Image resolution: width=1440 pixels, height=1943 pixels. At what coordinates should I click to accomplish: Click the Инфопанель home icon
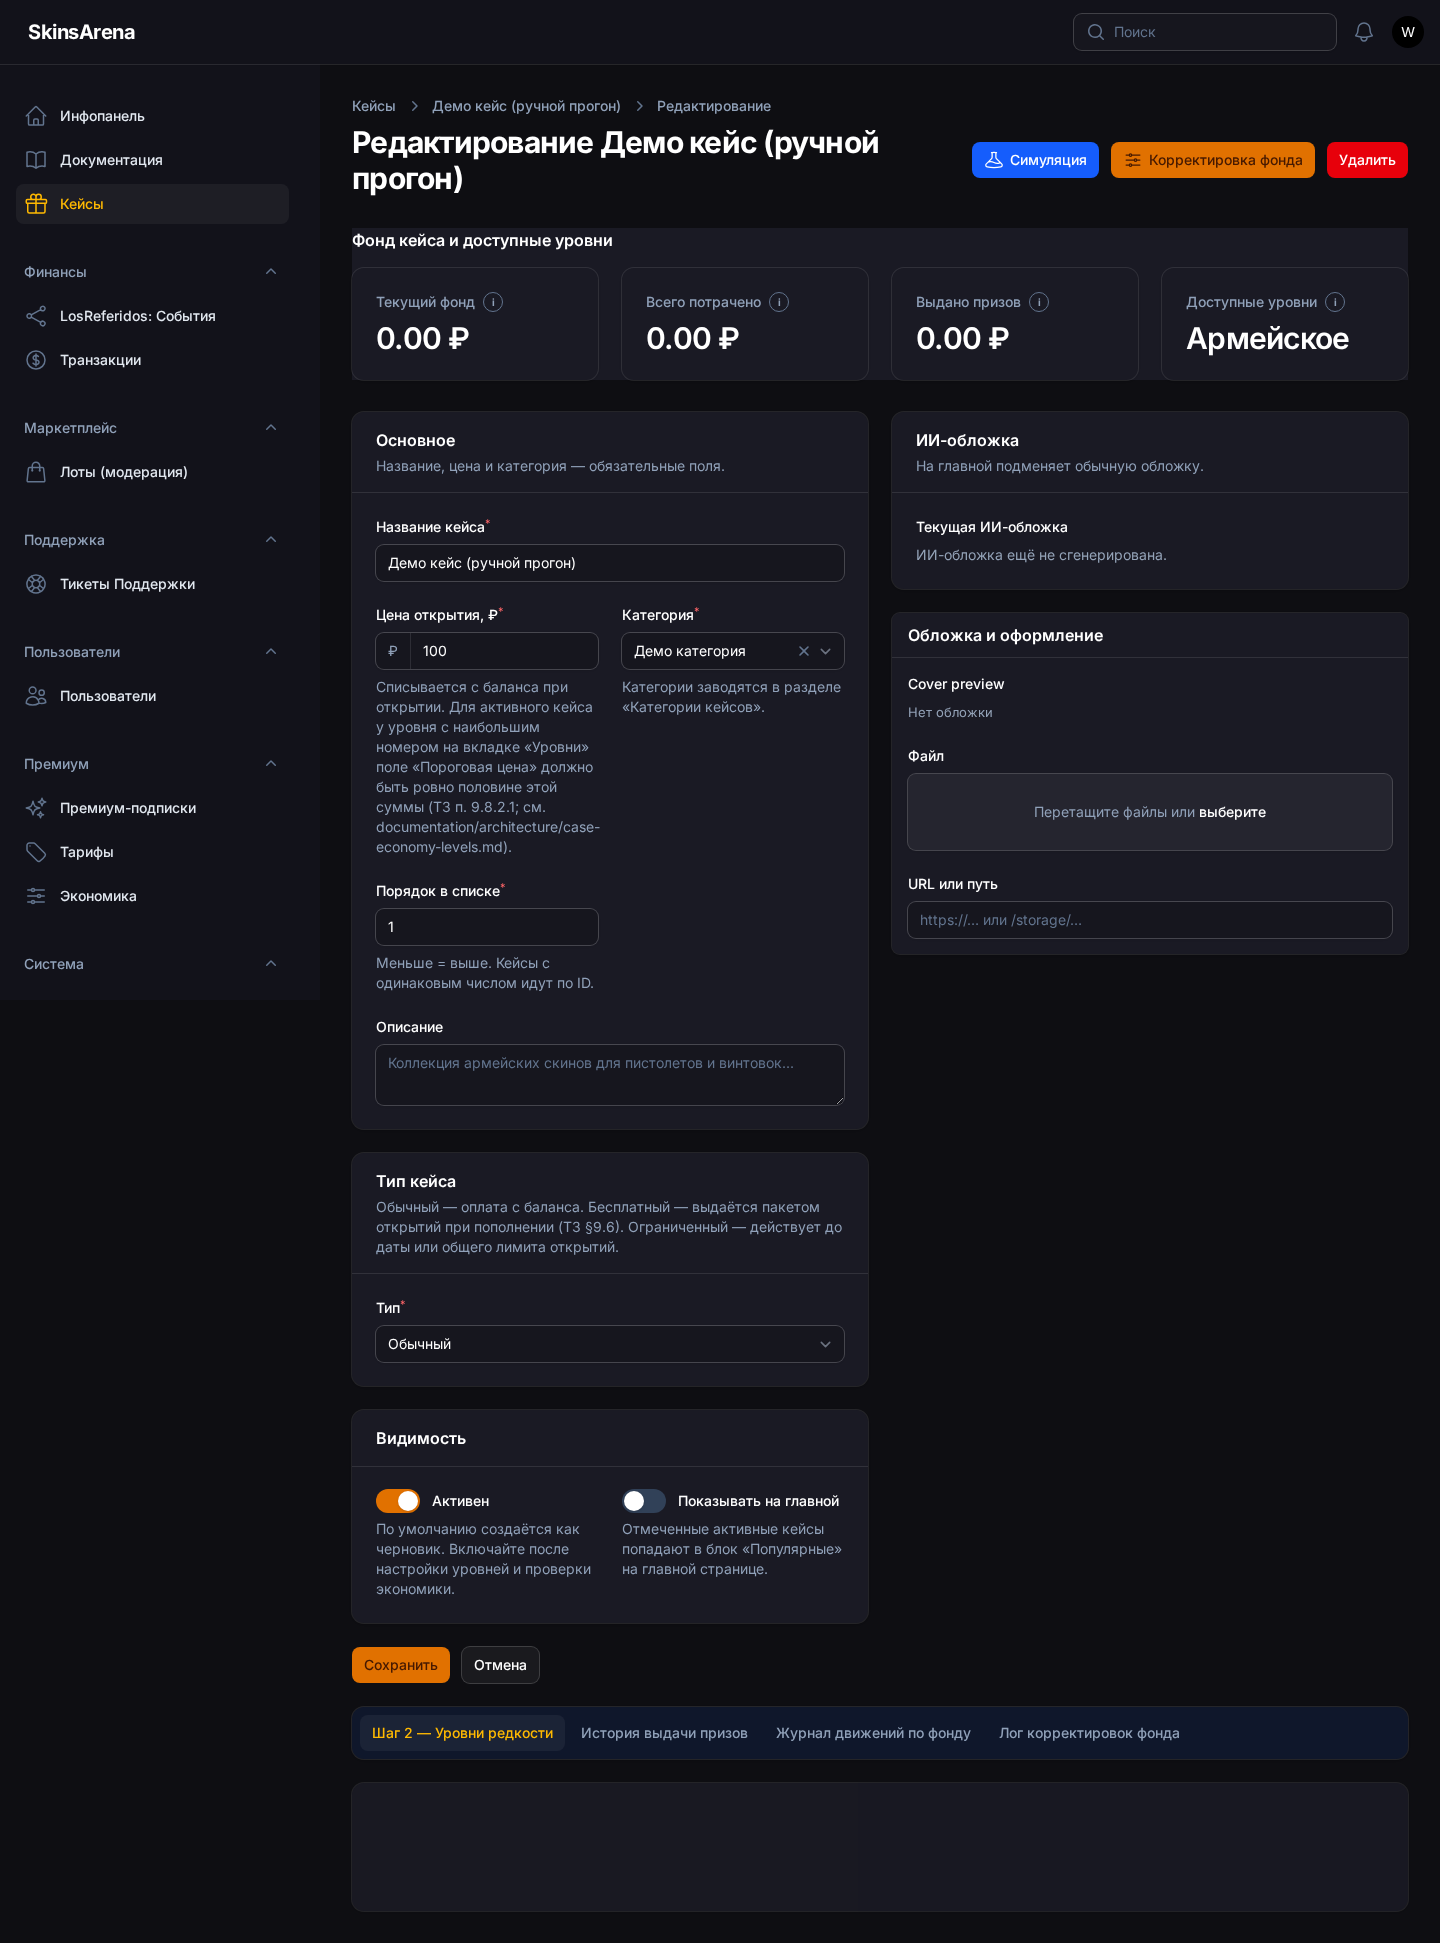coord(36,116)
